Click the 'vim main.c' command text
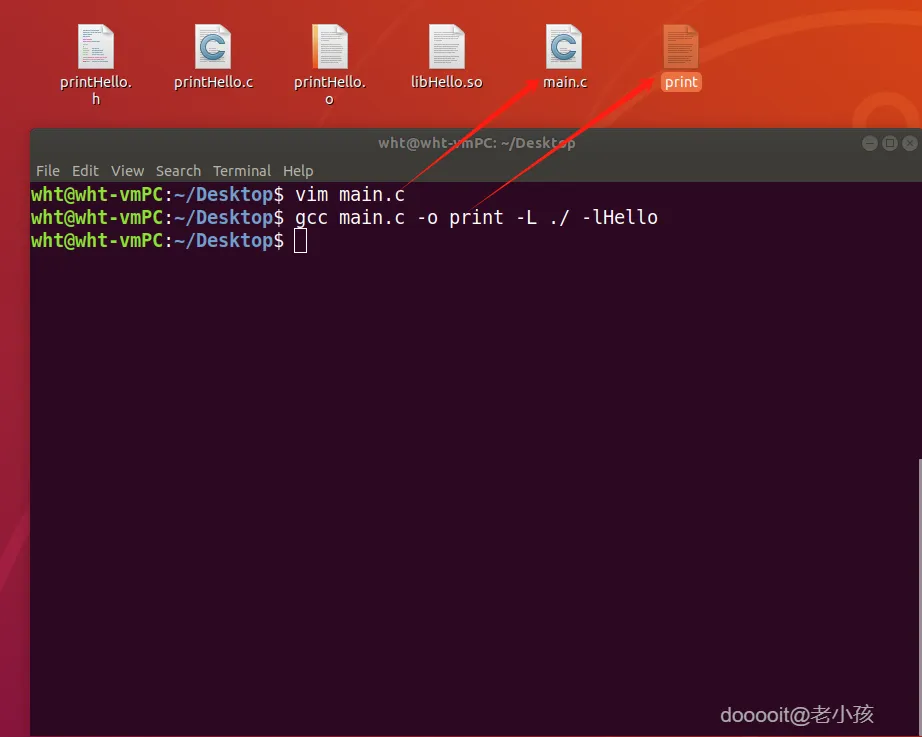922x737 pixels. pyautogui.click(x=350, y=195)
